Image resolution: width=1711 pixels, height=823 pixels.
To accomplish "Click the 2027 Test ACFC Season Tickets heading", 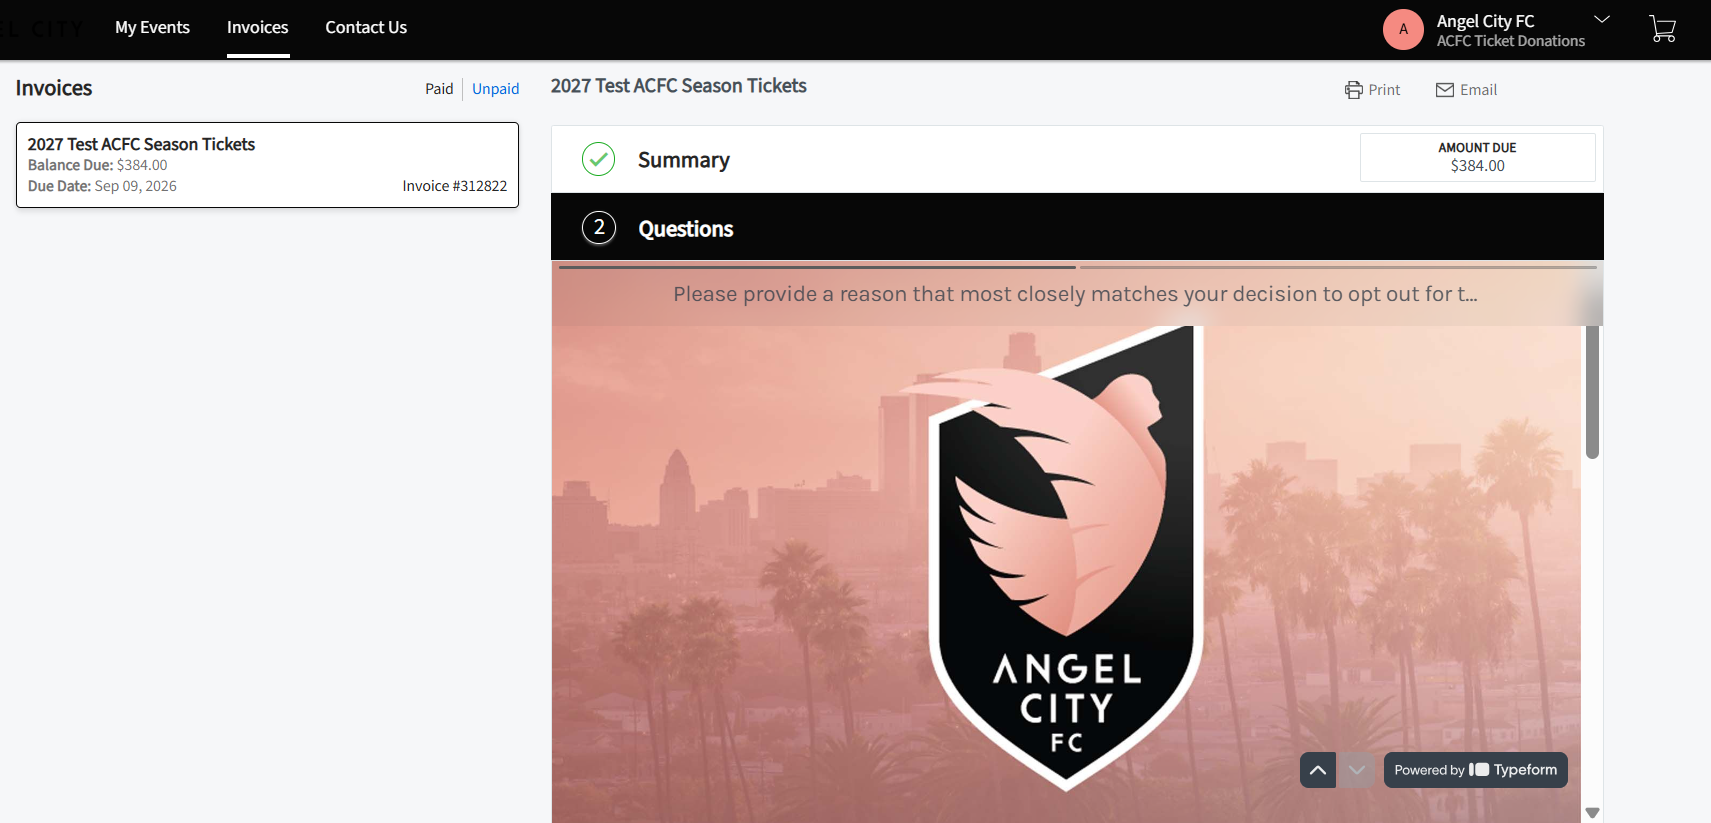I will pos(679,86).
